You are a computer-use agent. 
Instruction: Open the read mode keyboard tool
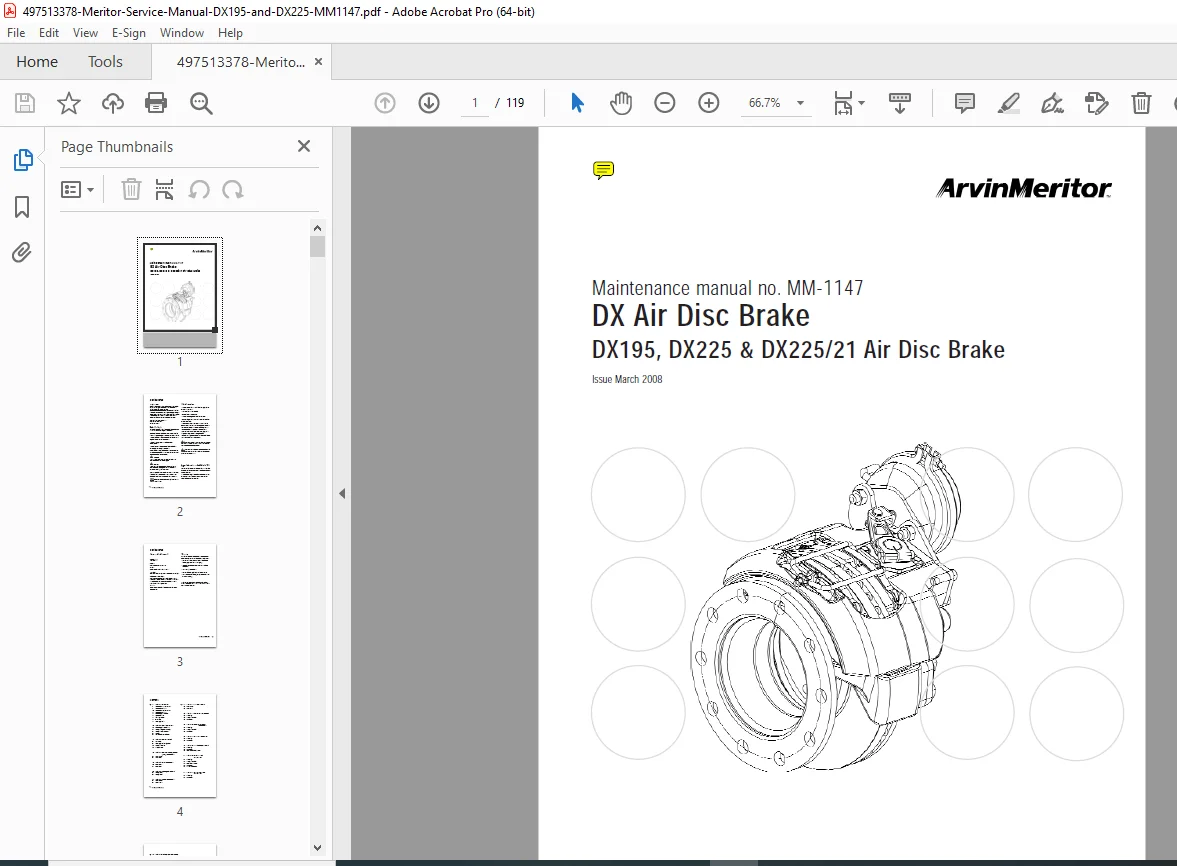pos(899,103)
